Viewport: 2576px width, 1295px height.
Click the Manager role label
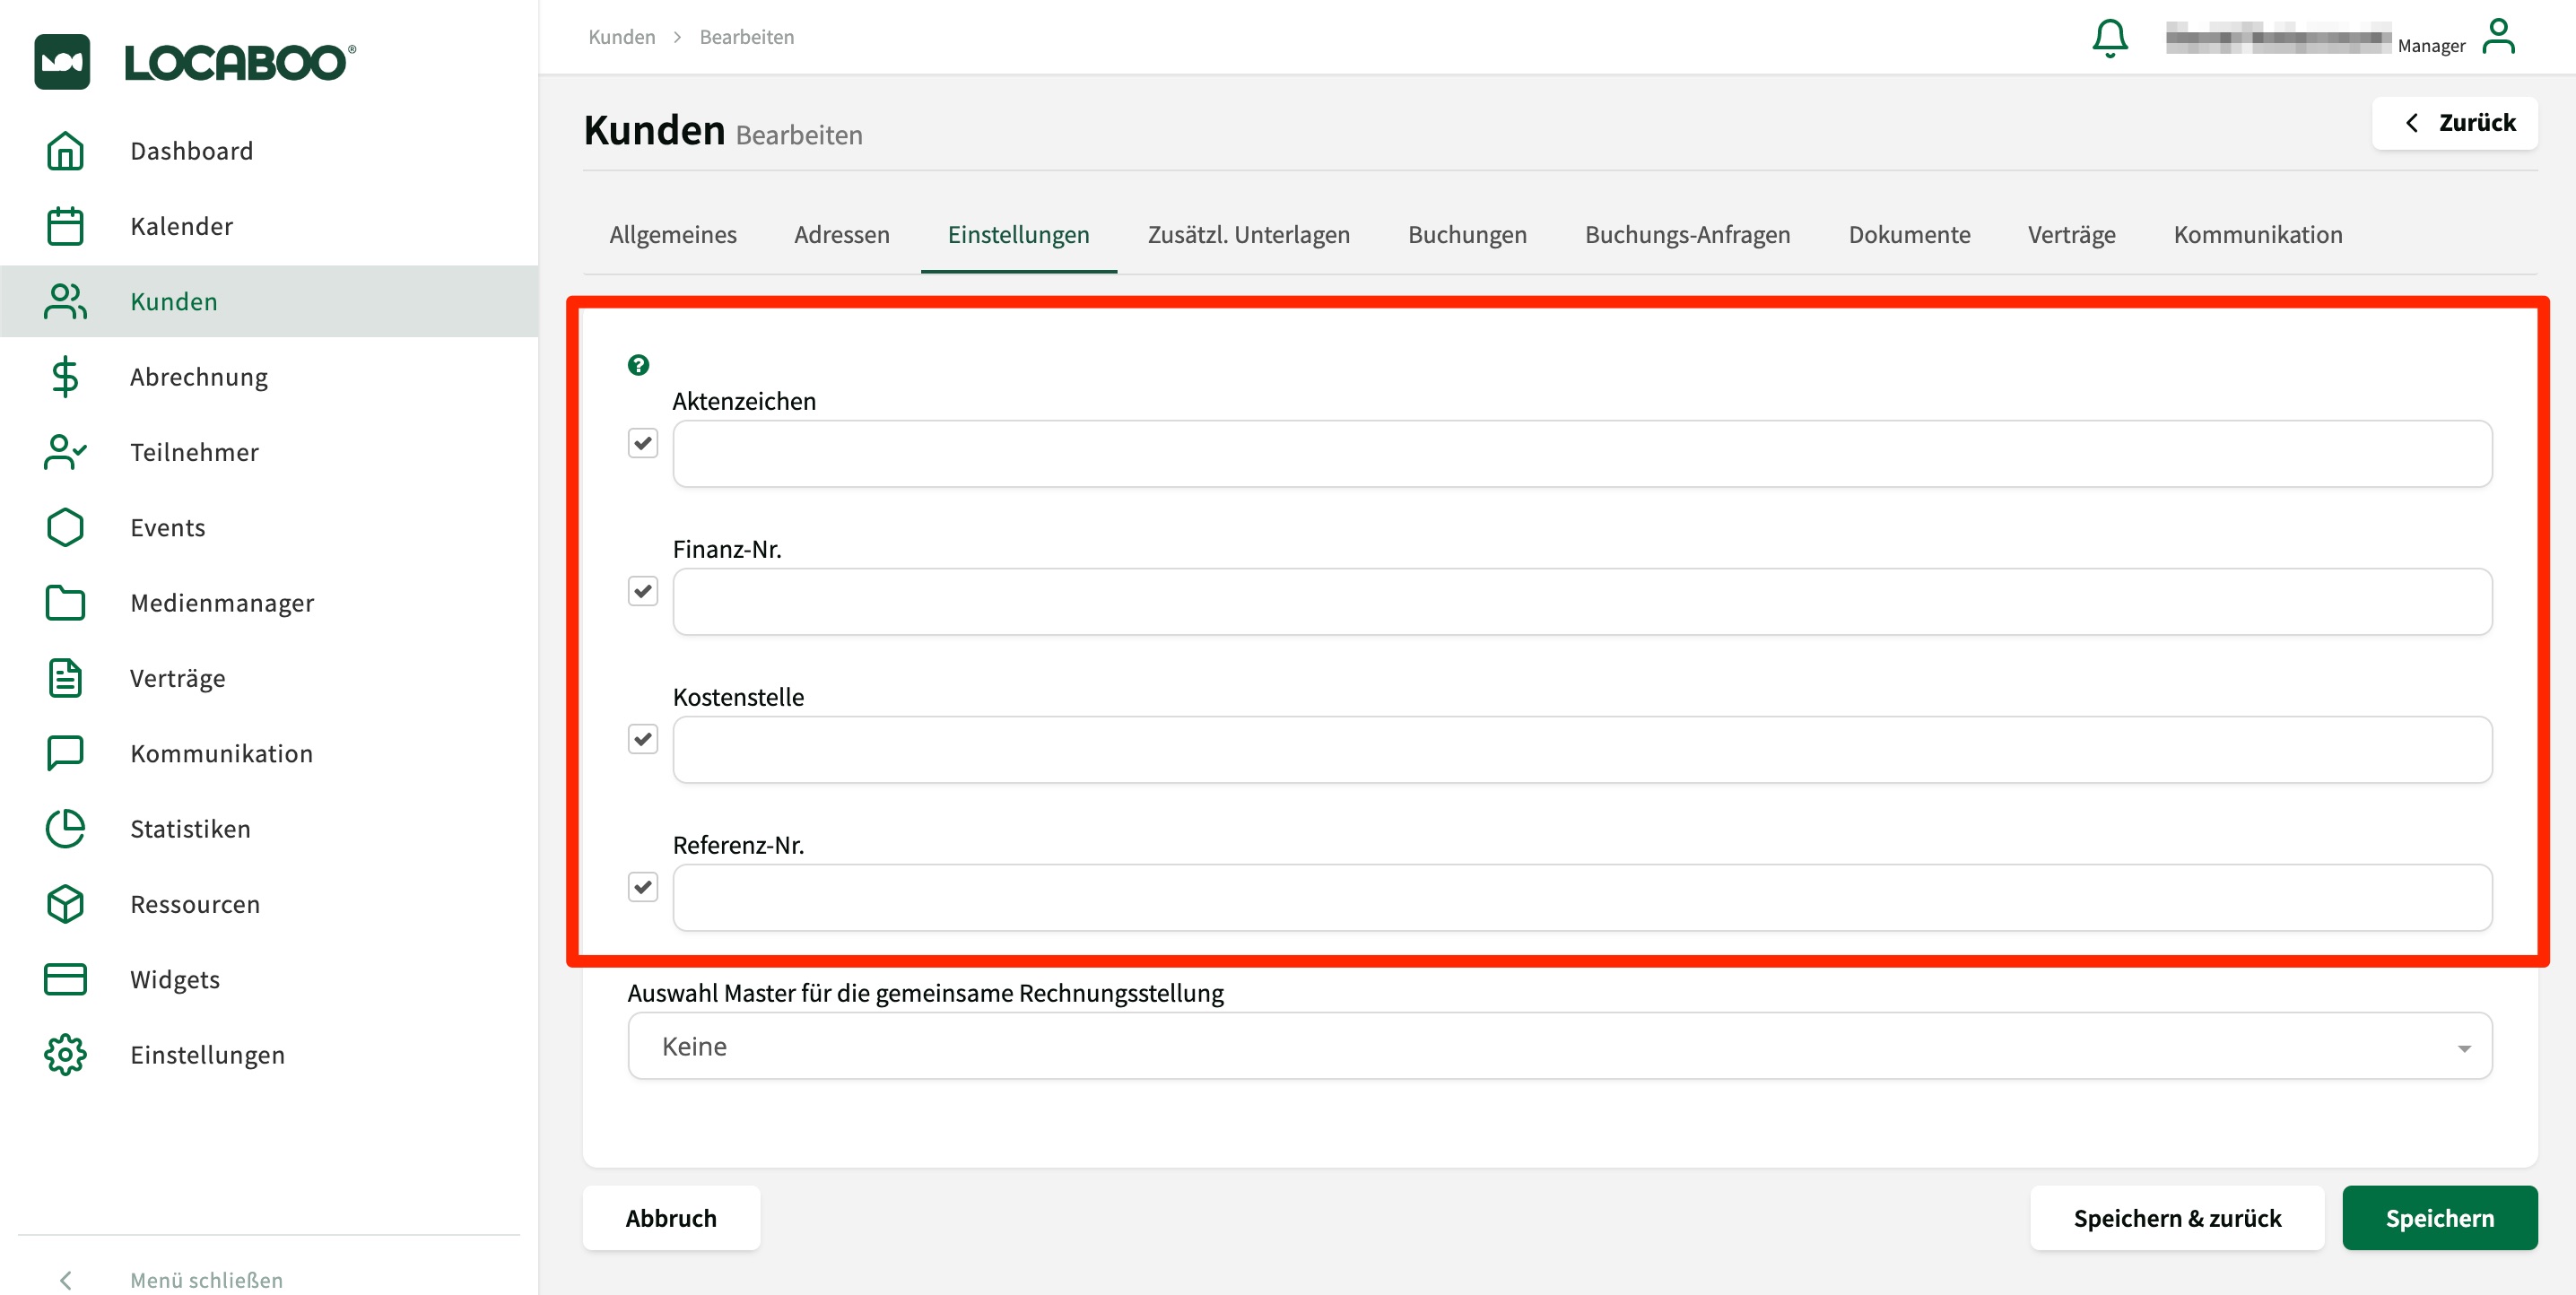click(2431, 46)
